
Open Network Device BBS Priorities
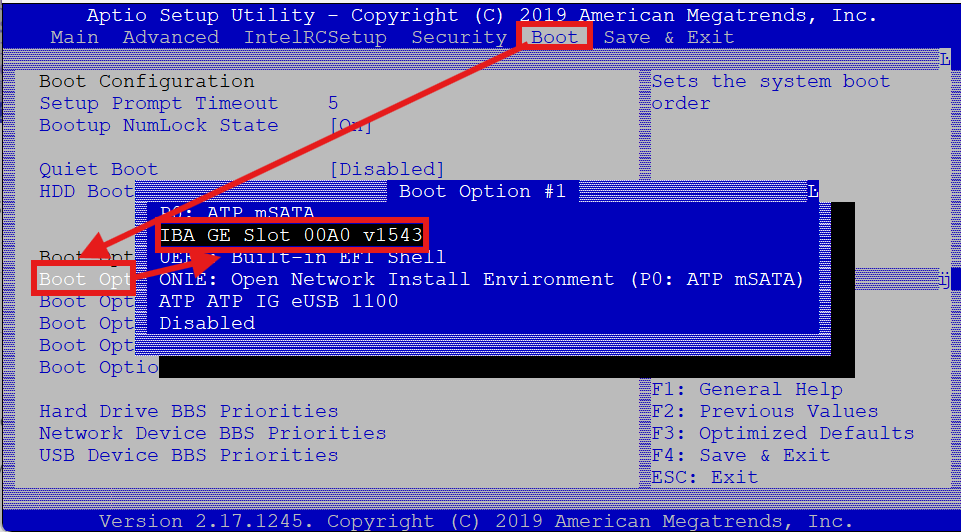(x=212, y=433)
